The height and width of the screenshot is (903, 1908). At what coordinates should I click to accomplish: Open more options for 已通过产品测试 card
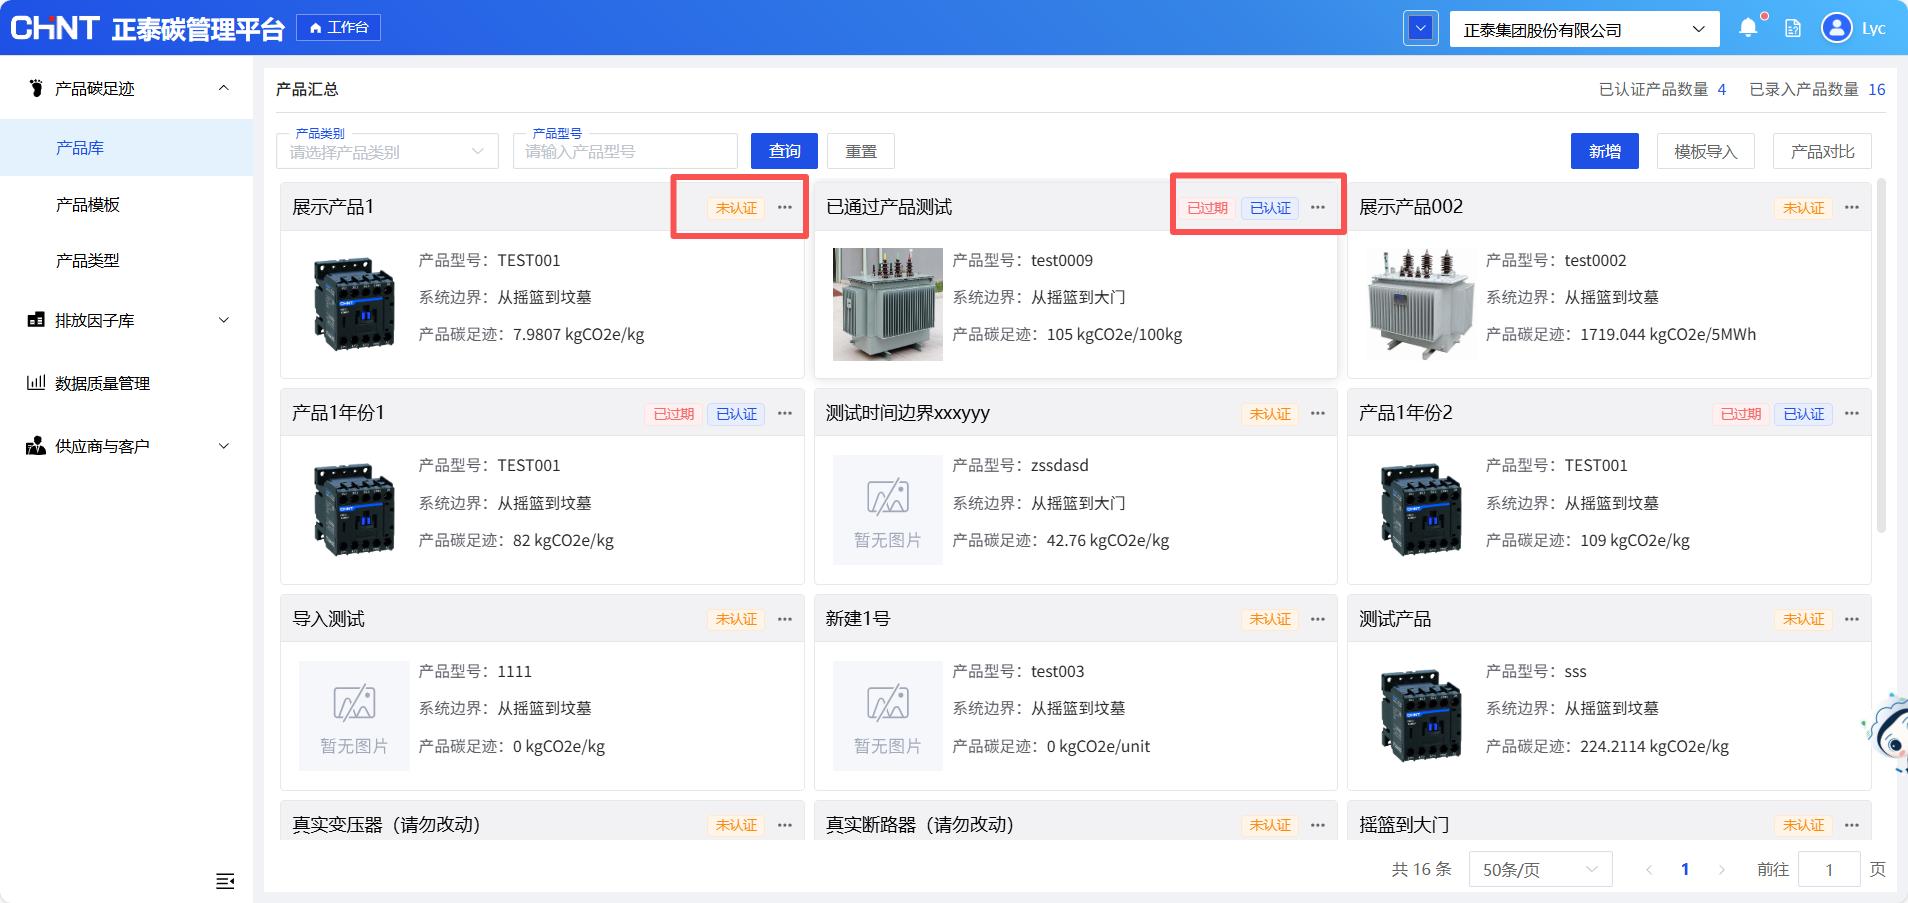tap(1318, 207)
